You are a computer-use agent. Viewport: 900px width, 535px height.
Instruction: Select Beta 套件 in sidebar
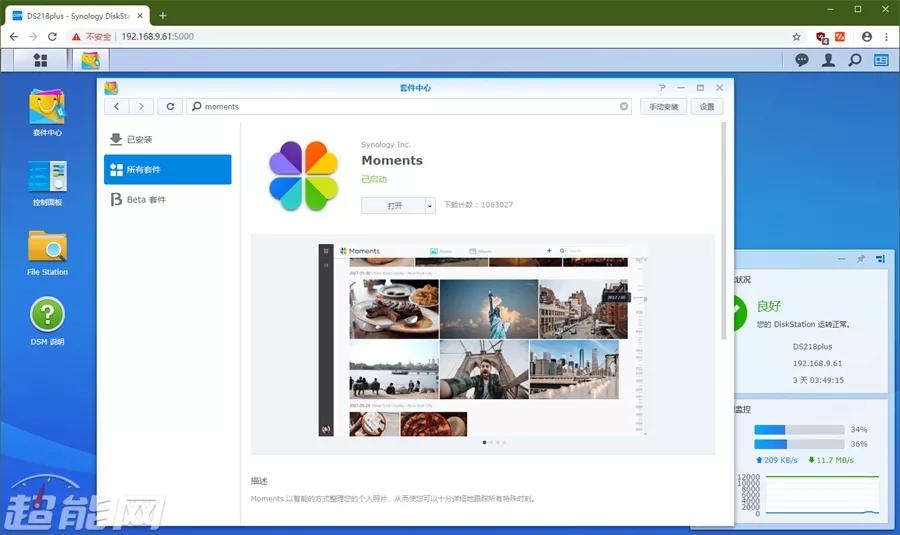pyautogui.click(x=168, y=199)
